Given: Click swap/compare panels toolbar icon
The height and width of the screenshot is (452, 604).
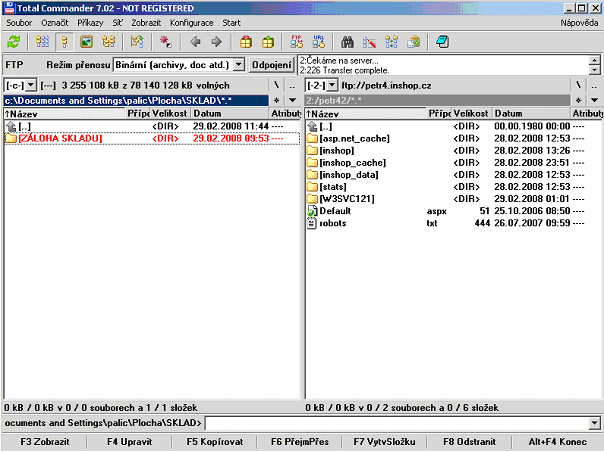Looking at the screenshot, I should 137,42.
